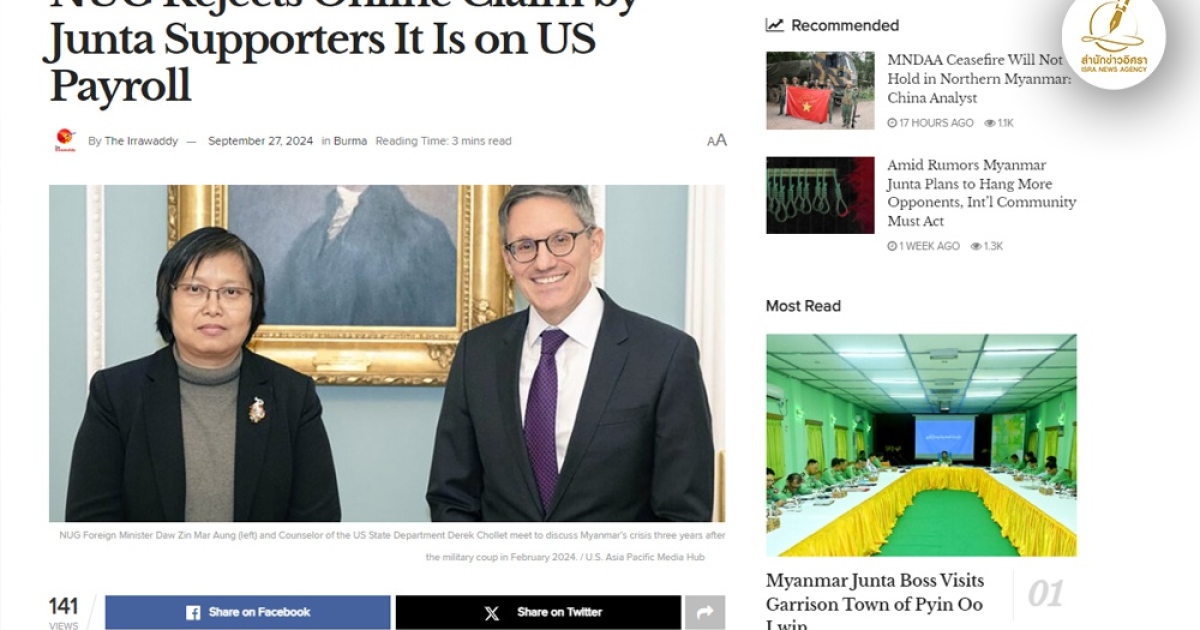Share on Facebook button
This screenshot has height=630, width=1200.
pos(248,612)
